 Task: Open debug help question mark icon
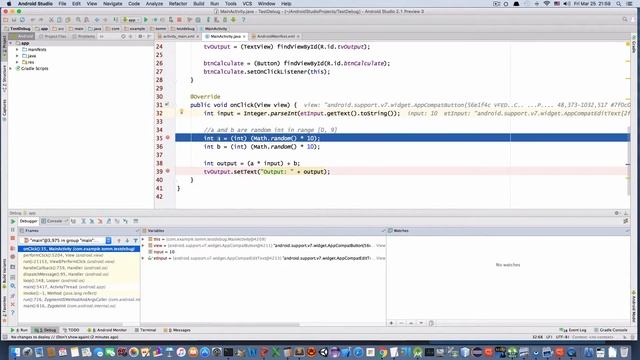pyautogui.click(x=13, y=313)
